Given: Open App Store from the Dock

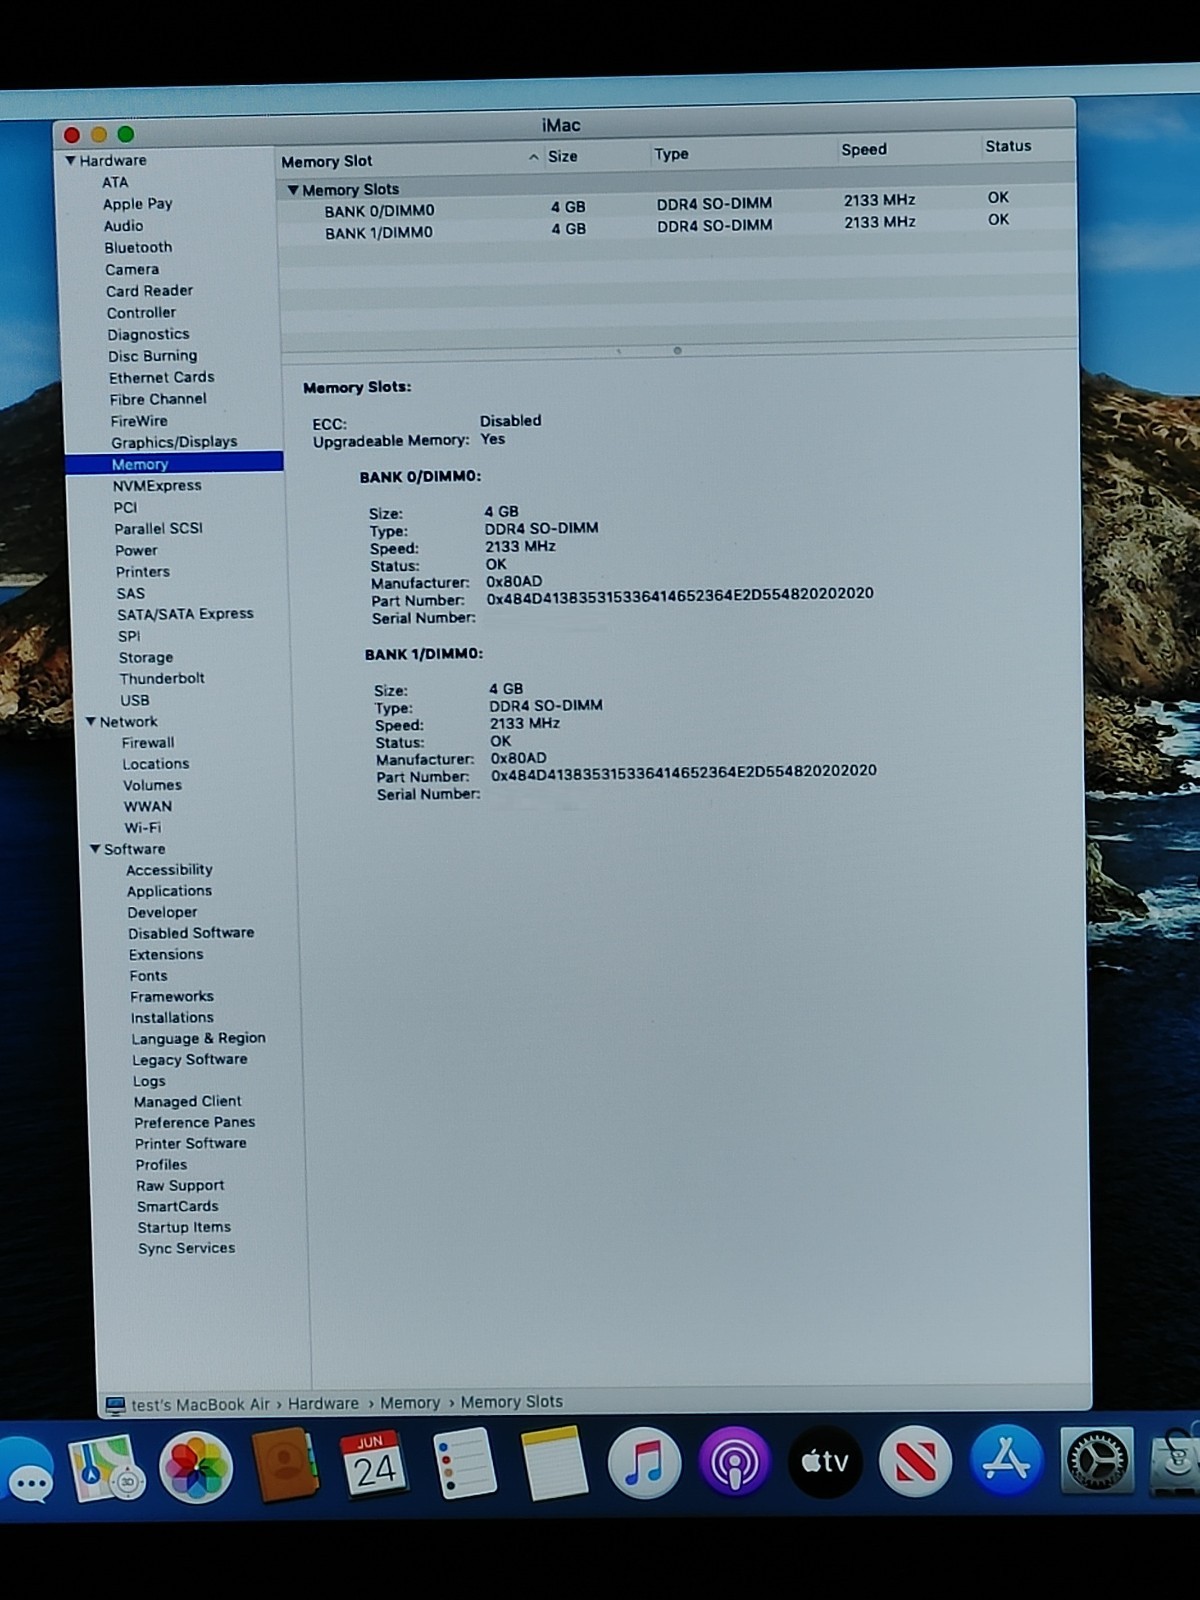Looking at the screenshot, I should click(1006, 1460).
